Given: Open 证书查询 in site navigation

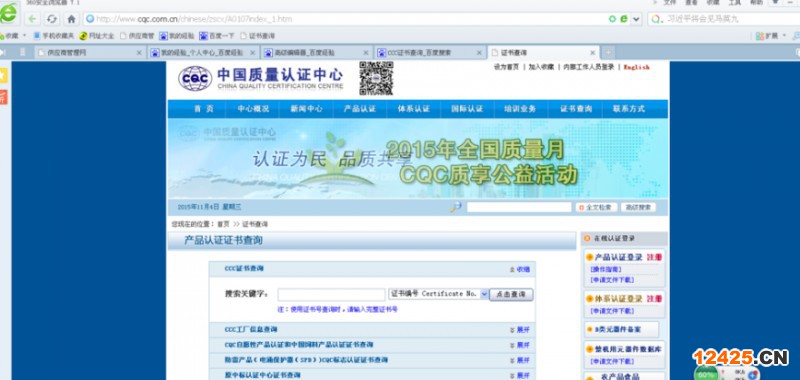Looking at the screenshot, I should click(x=576, y=109).
